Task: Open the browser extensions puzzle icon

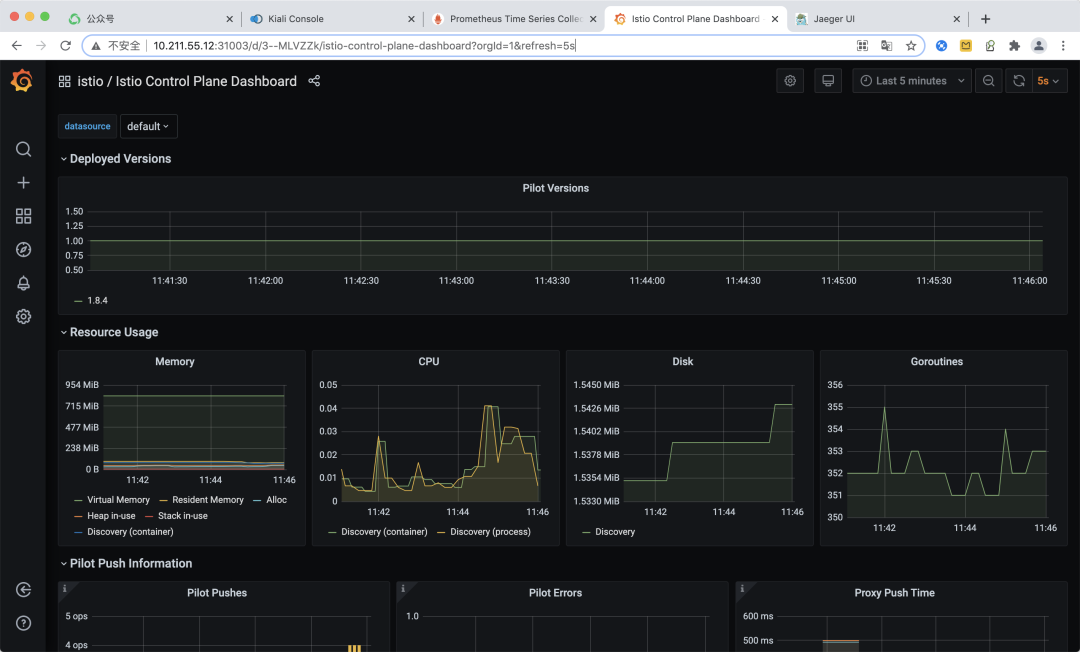Action: [1014, 45]
